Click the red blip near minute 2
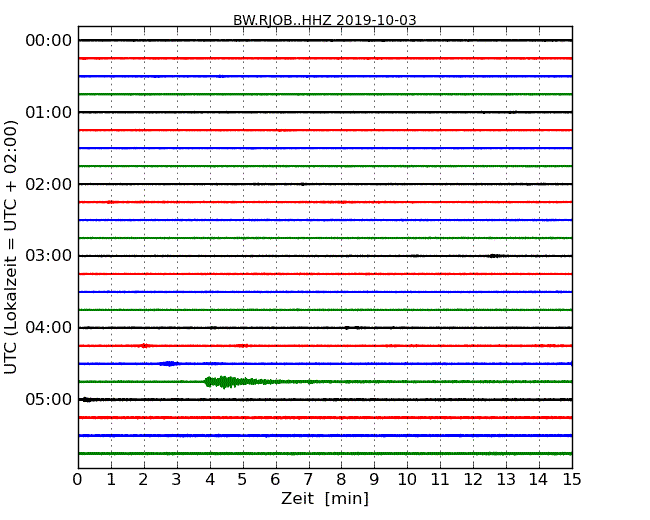650x520 pixels. click(144, 345)
